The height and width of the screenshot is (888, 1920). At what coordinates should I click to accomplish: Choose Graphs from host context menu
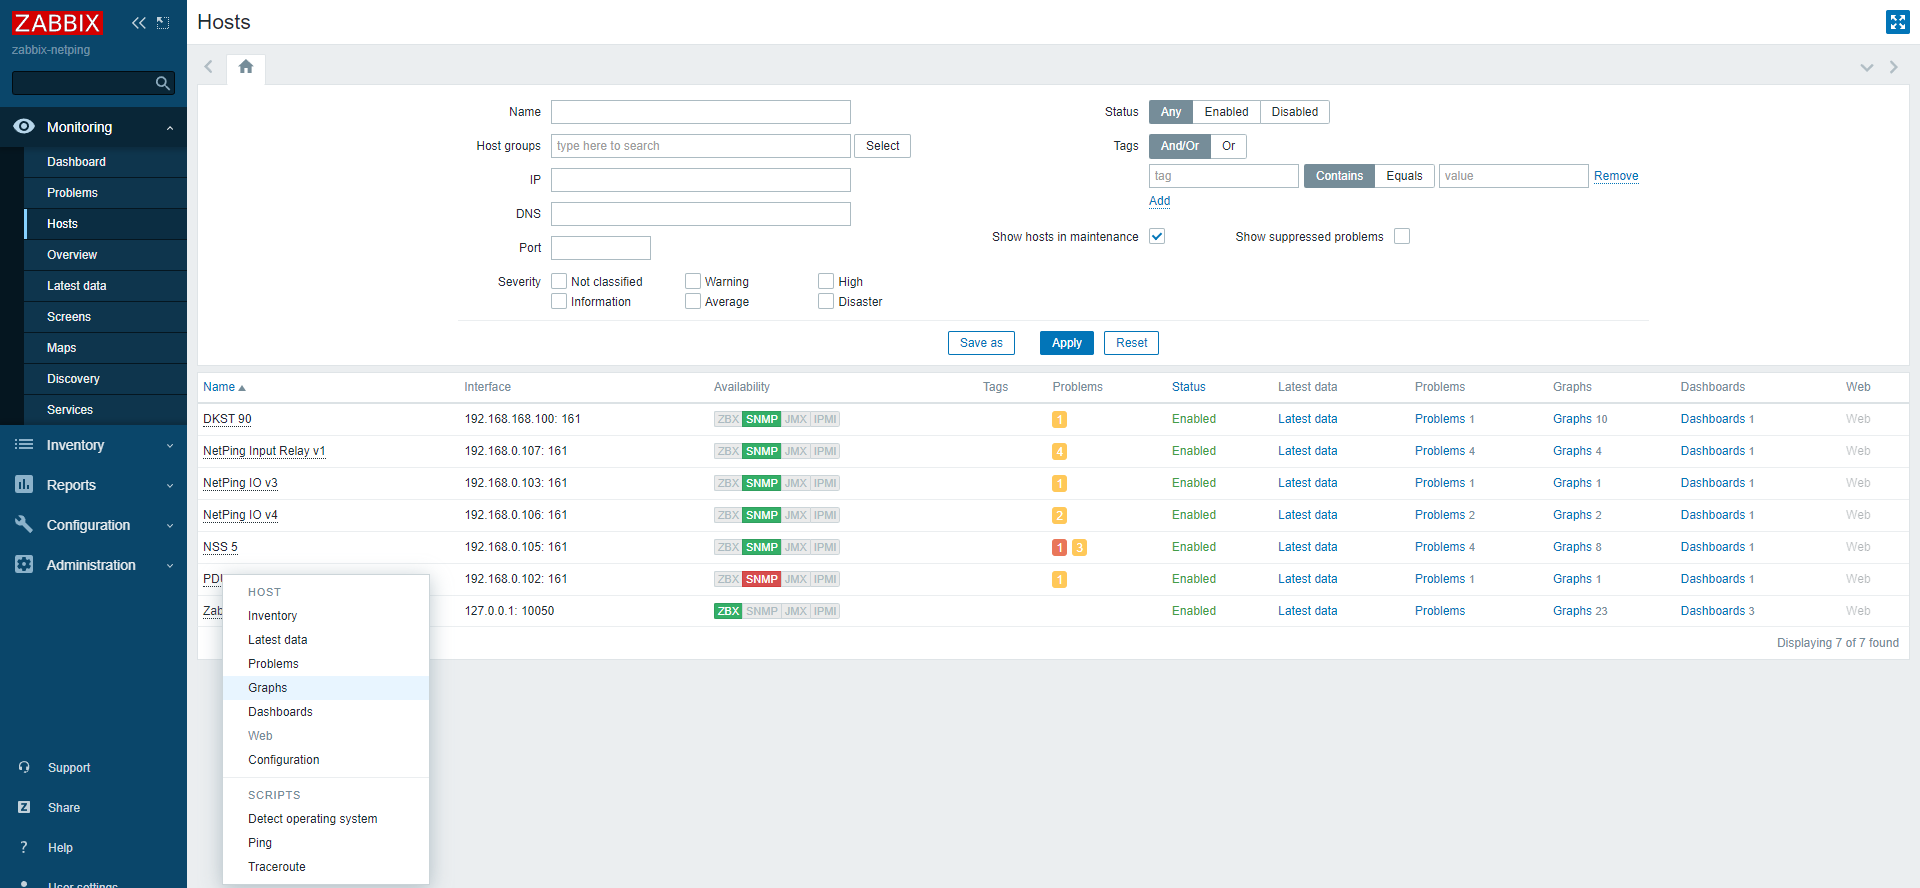pyautogui.click(x=268, y=688)
